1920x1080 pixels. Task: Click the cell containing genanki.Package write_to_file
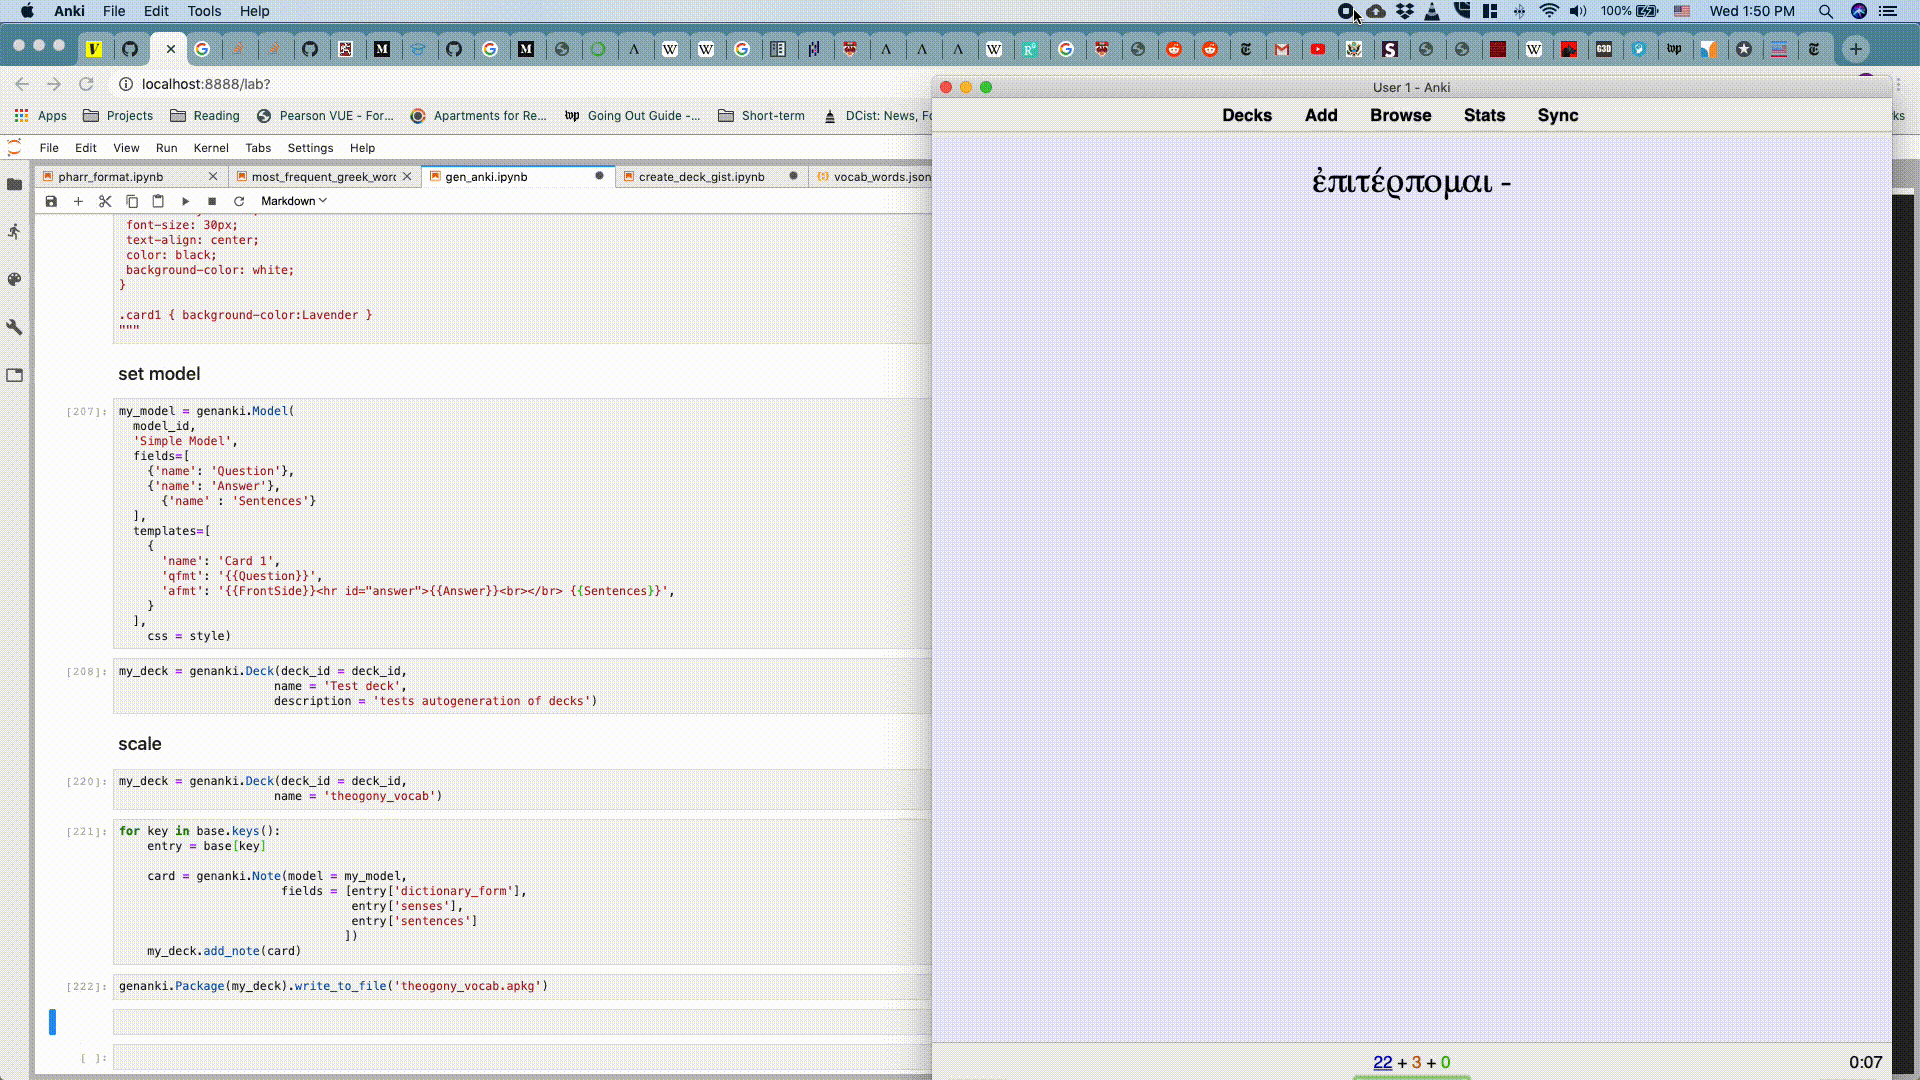click(522, 986)
